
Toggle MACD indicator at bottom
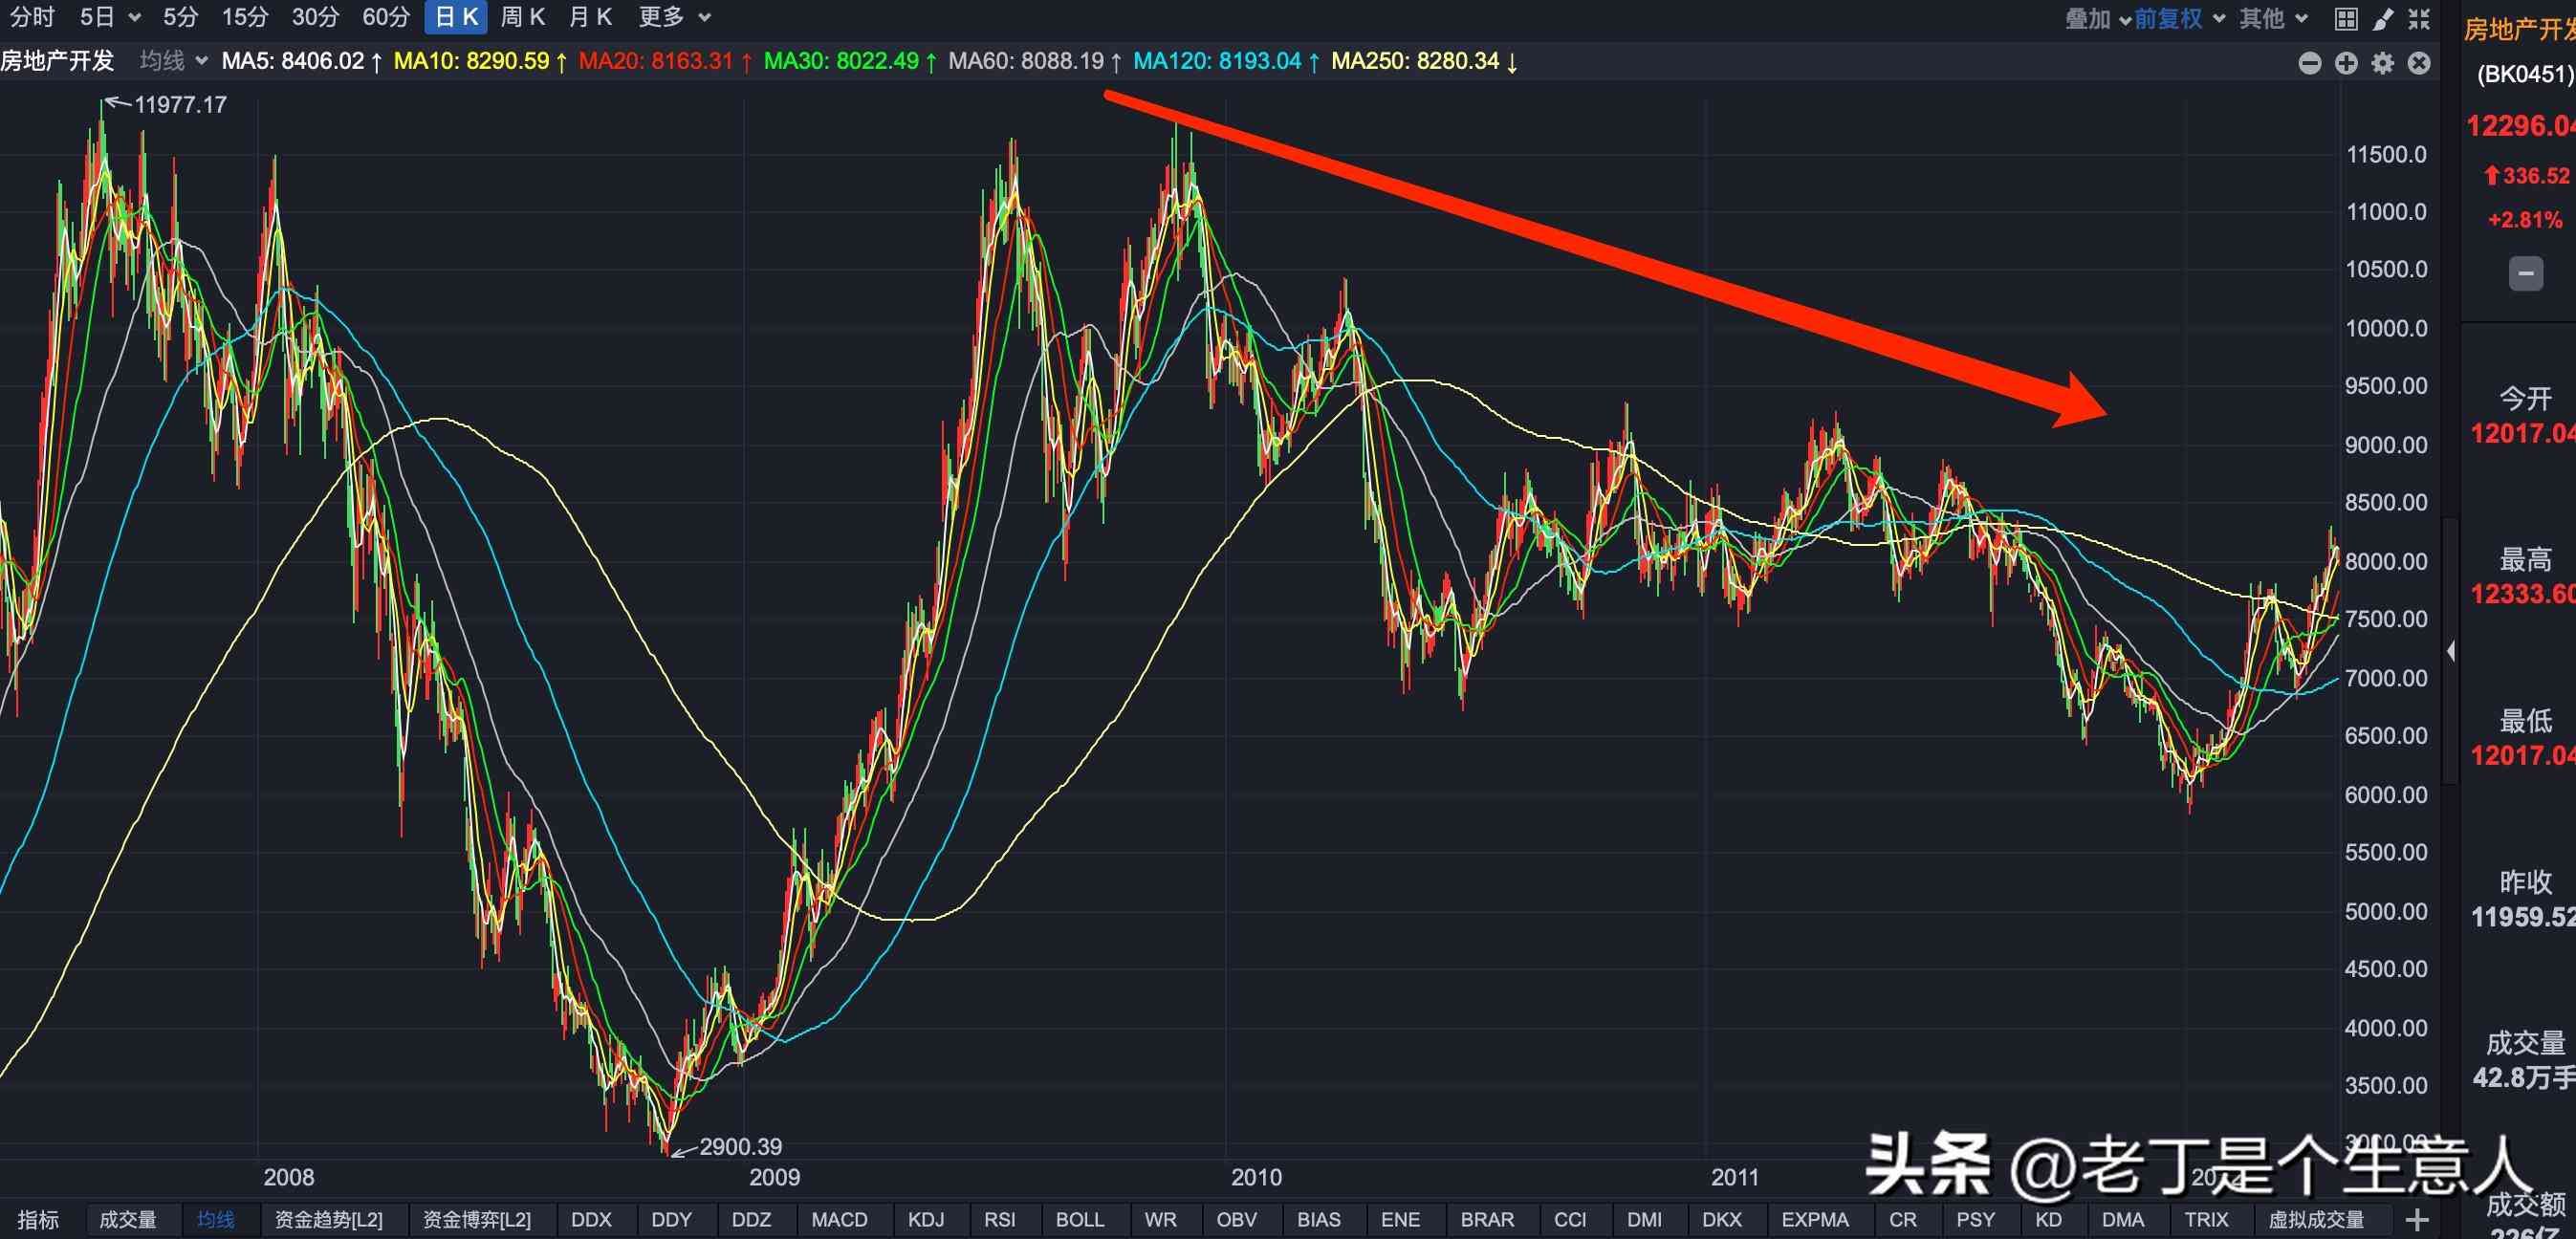(x=839, y=1219)
